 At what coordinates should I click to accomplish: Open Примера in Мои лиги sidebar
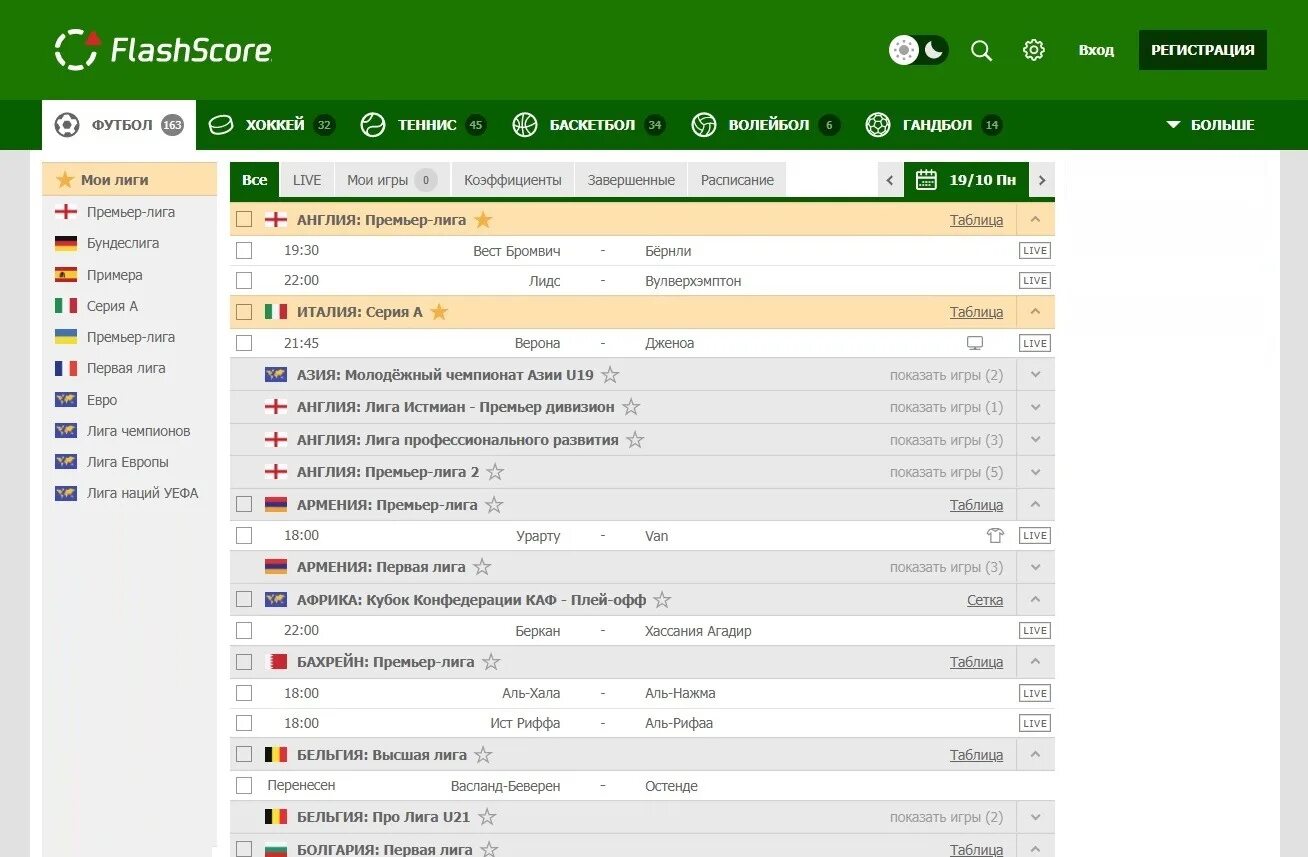pyautogui.click(x=115, y=275)
